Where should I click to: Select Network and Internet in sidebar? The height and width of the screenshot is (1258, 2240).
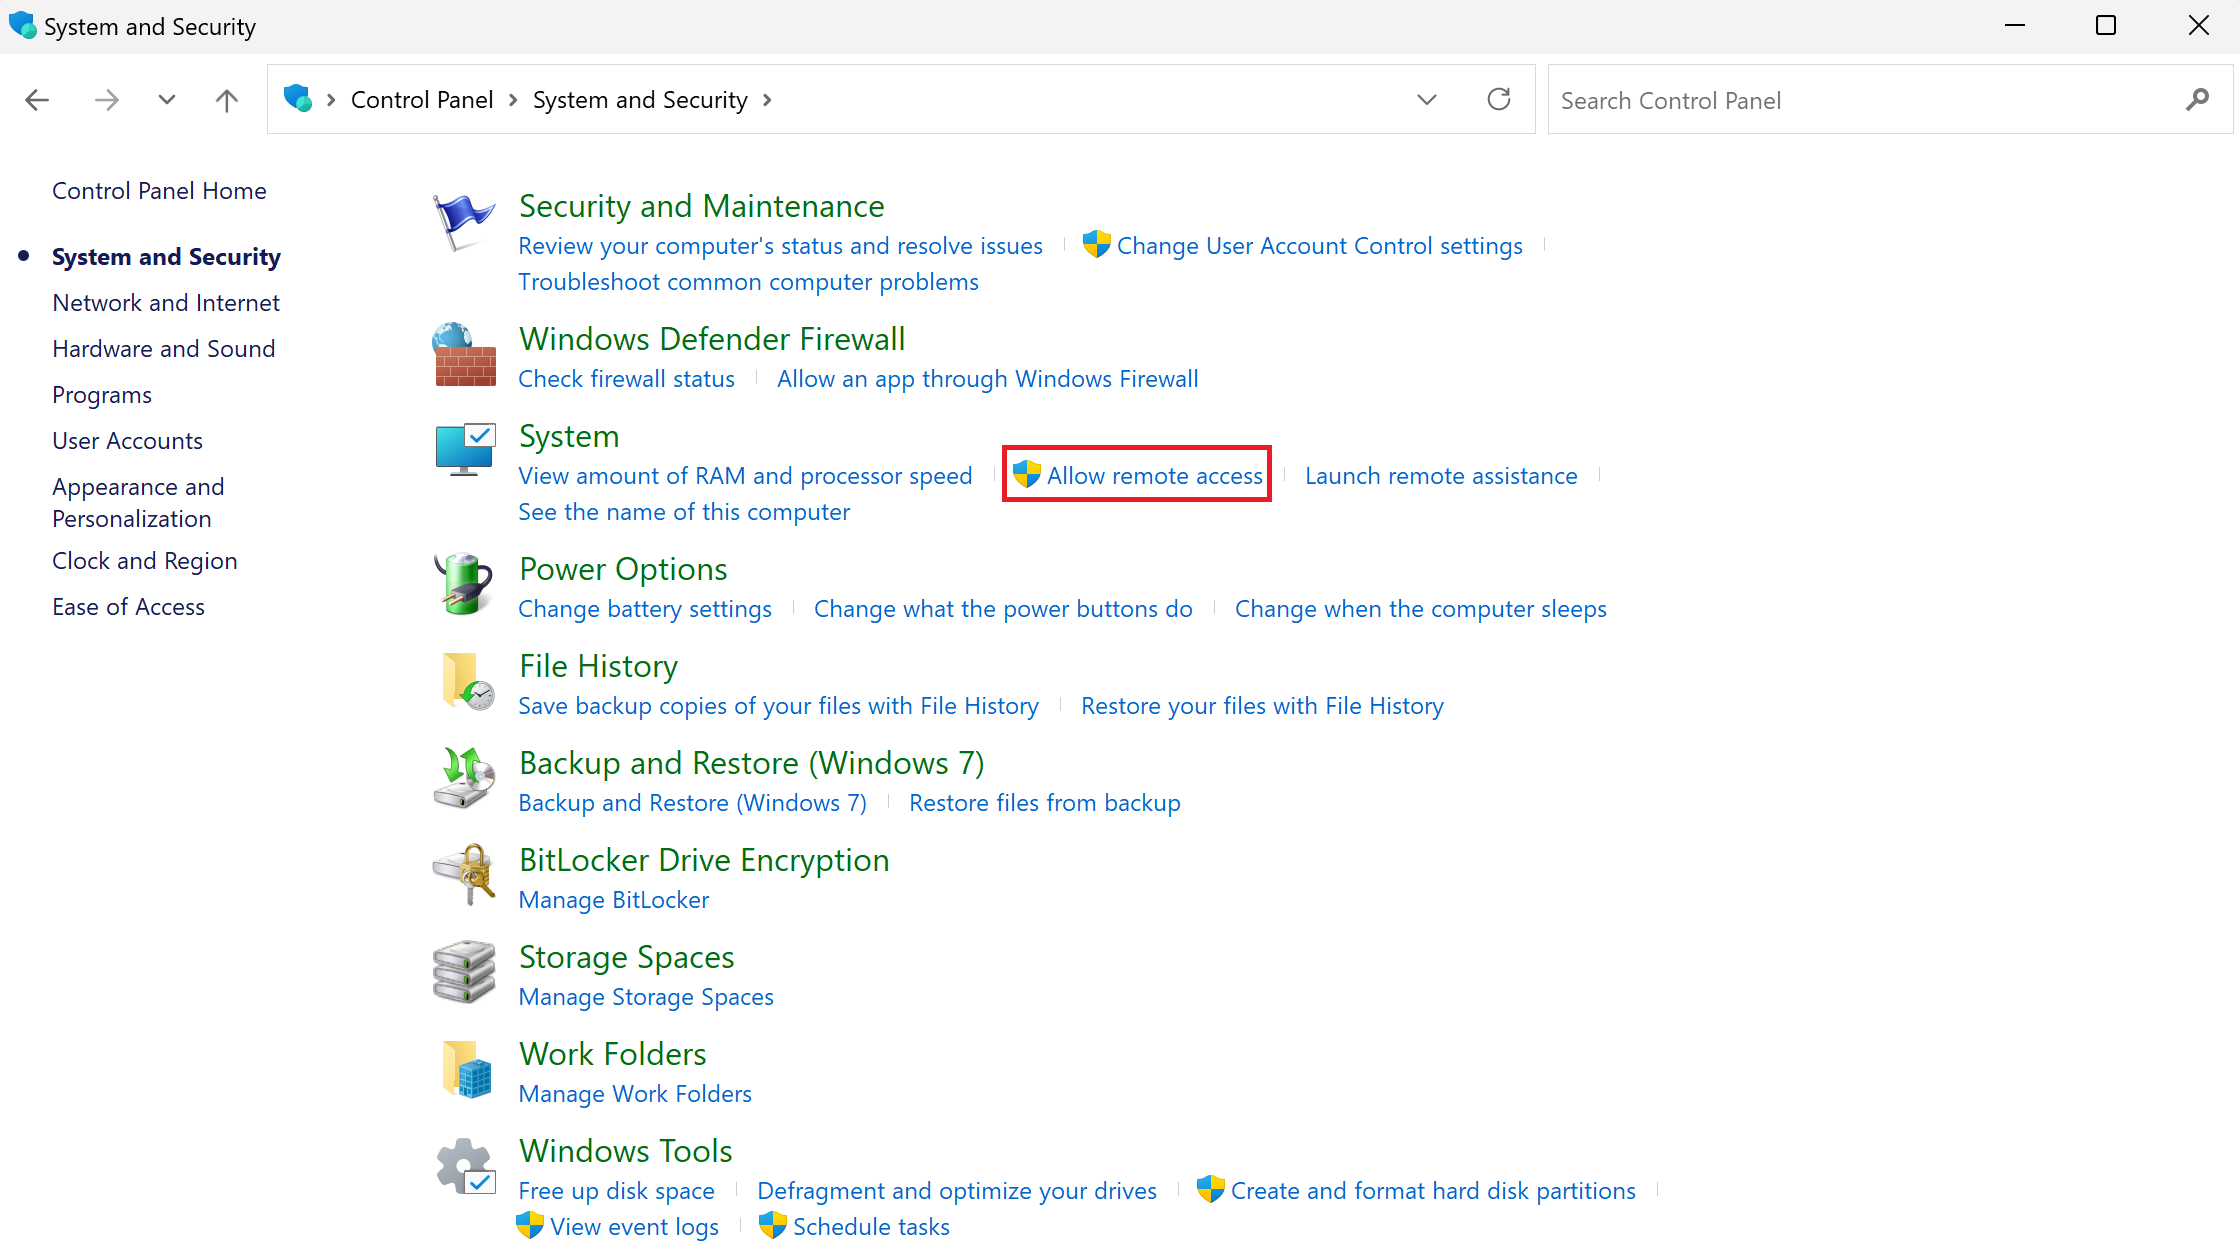(x=166, y=303)
